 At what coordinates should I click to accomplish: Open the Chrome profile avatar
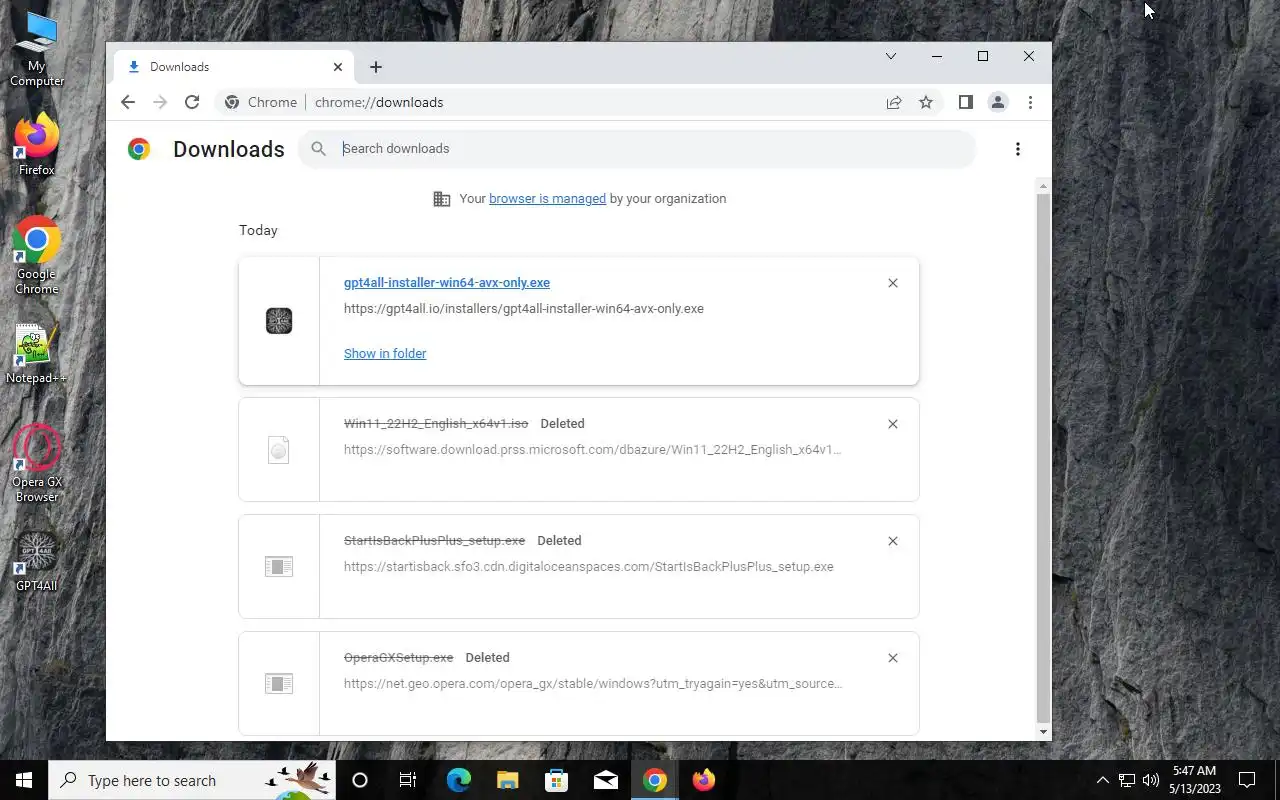click(997, 102)
